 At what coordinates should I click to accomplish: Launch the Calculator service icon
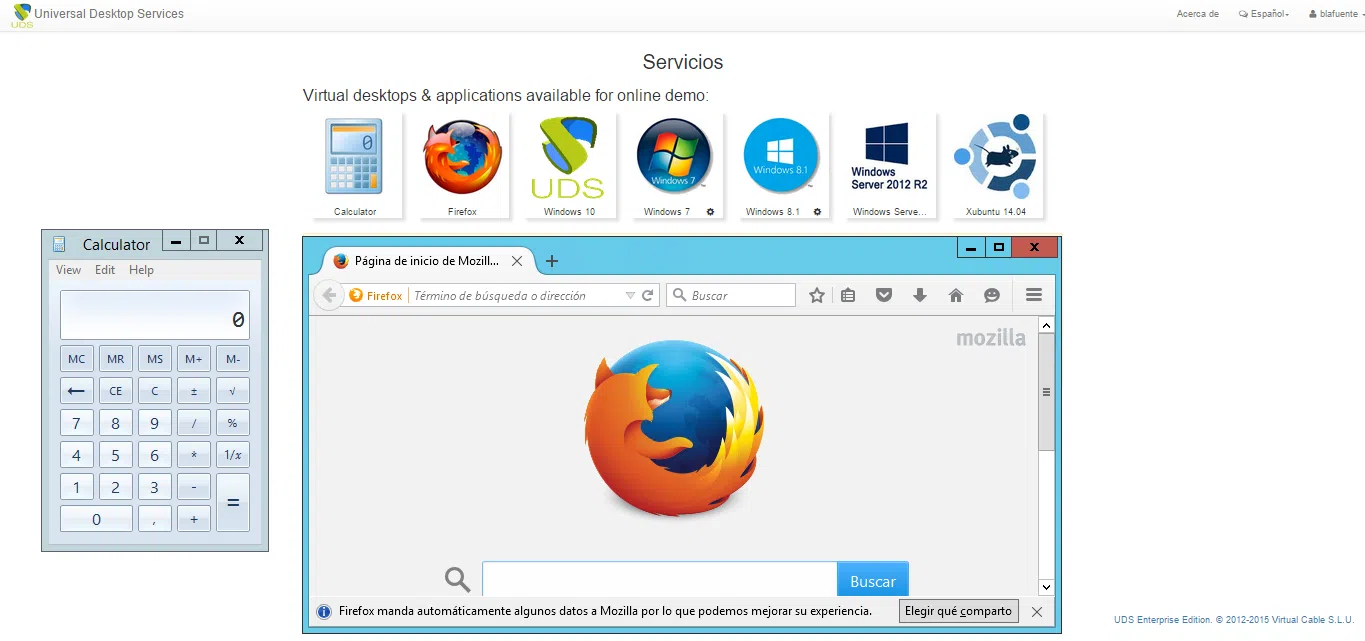354,157
